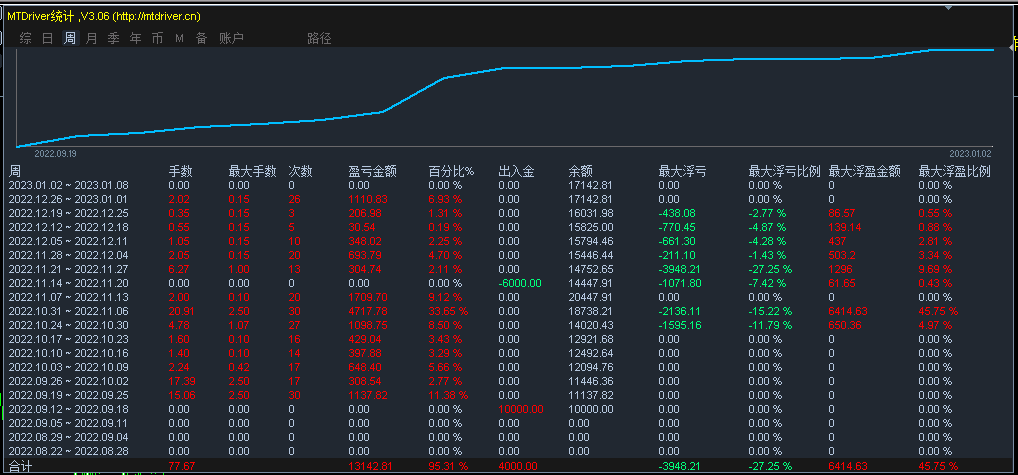Click the 最大浮盈金额 column header
This screenshot has width=1018, height=475.
point(865,171)
